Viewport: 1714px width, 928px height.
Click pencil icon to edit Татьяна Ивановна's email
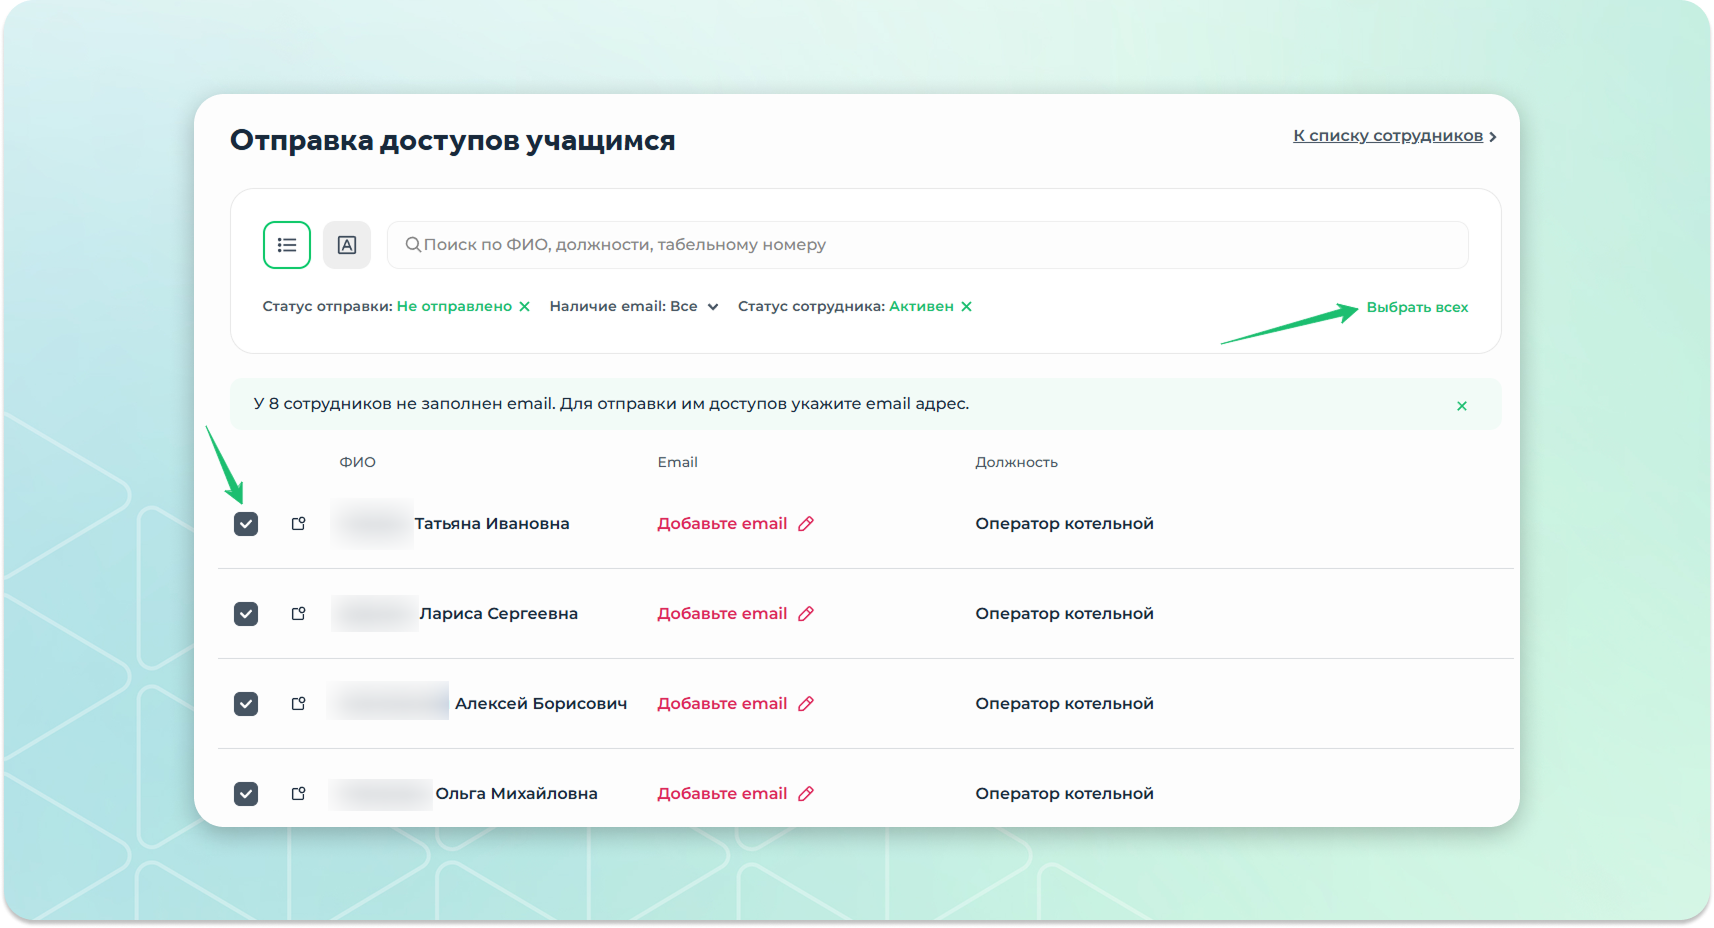point(806,523)
